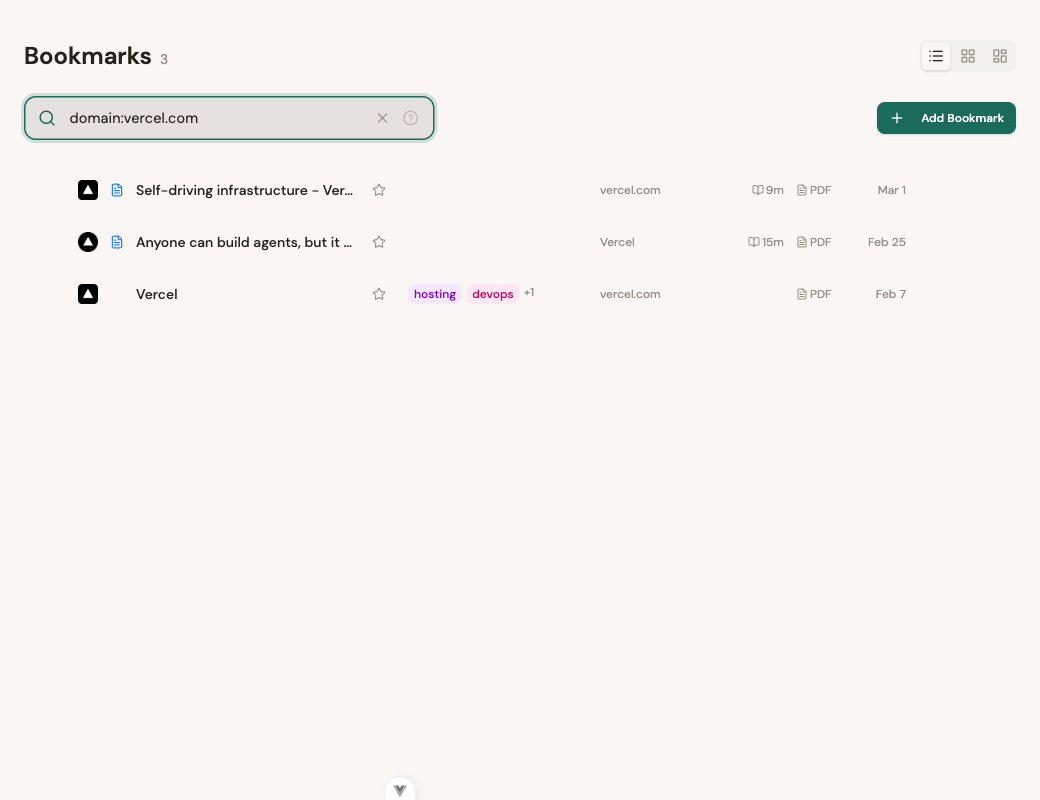This screenshot has height=800, width=1040.
Task: Star the Anyone can build agents bookmark
Action: pos(379,242)
